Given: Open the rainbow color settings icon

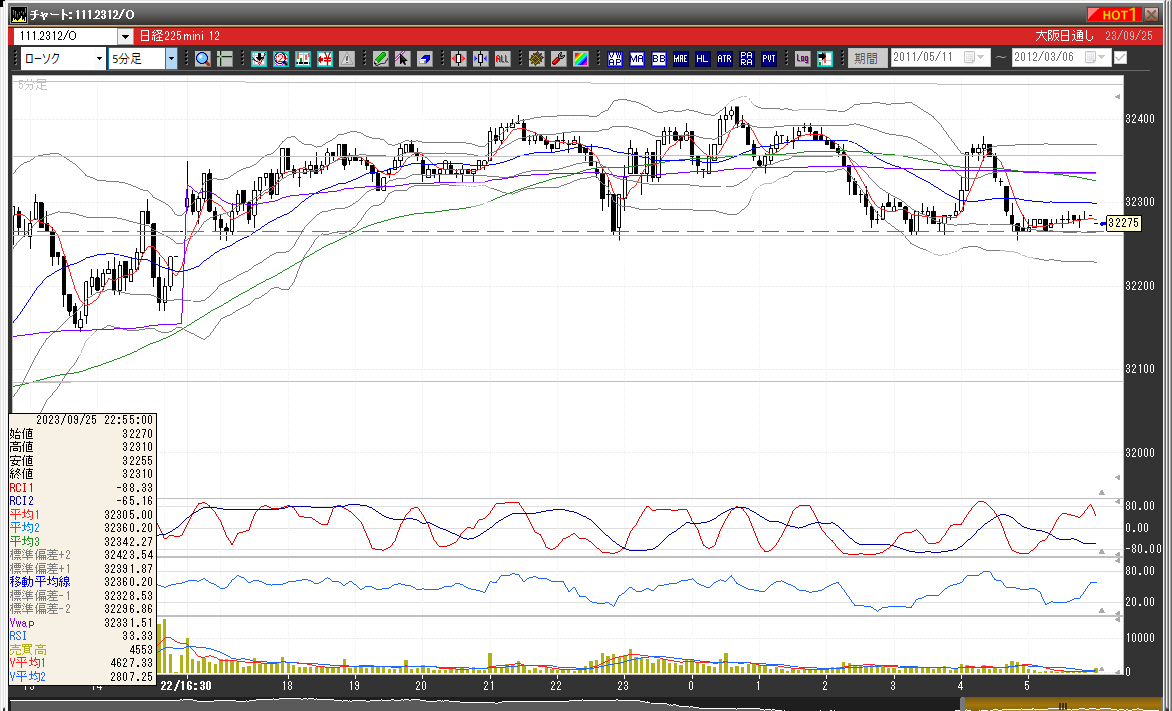Looking at the screenshot, I should click(580, 58).
